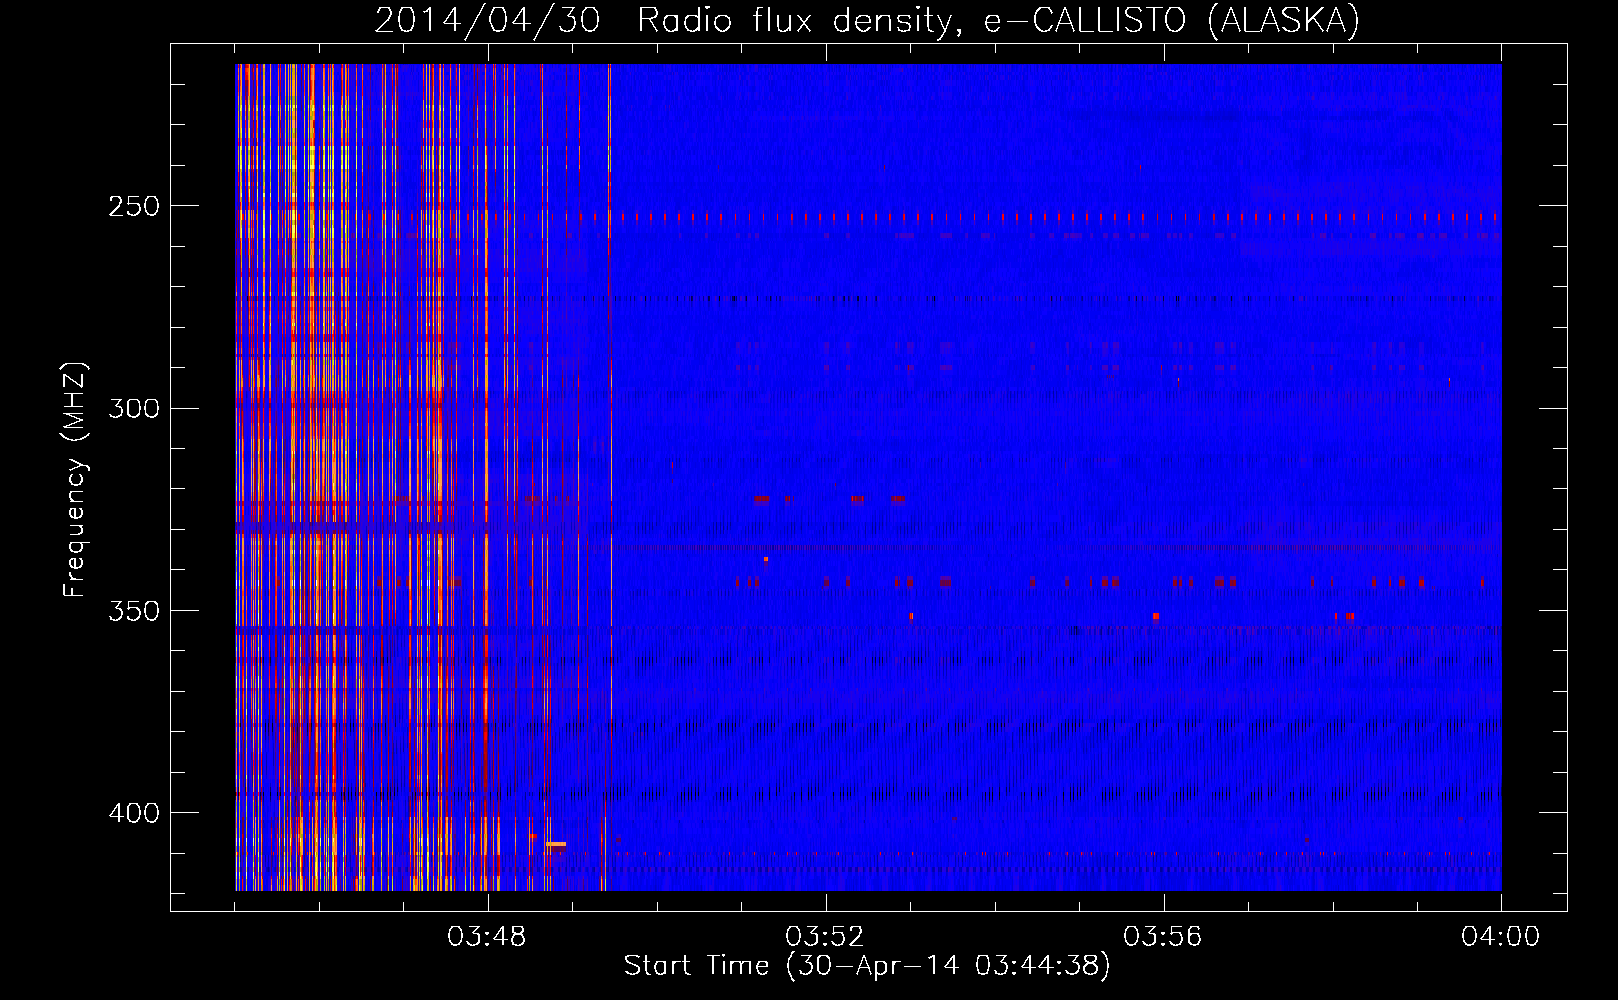Click the 03:56 time tick label
Image resolution: width=1618 pixels, height=1000 pixels.
[1163, 937]
